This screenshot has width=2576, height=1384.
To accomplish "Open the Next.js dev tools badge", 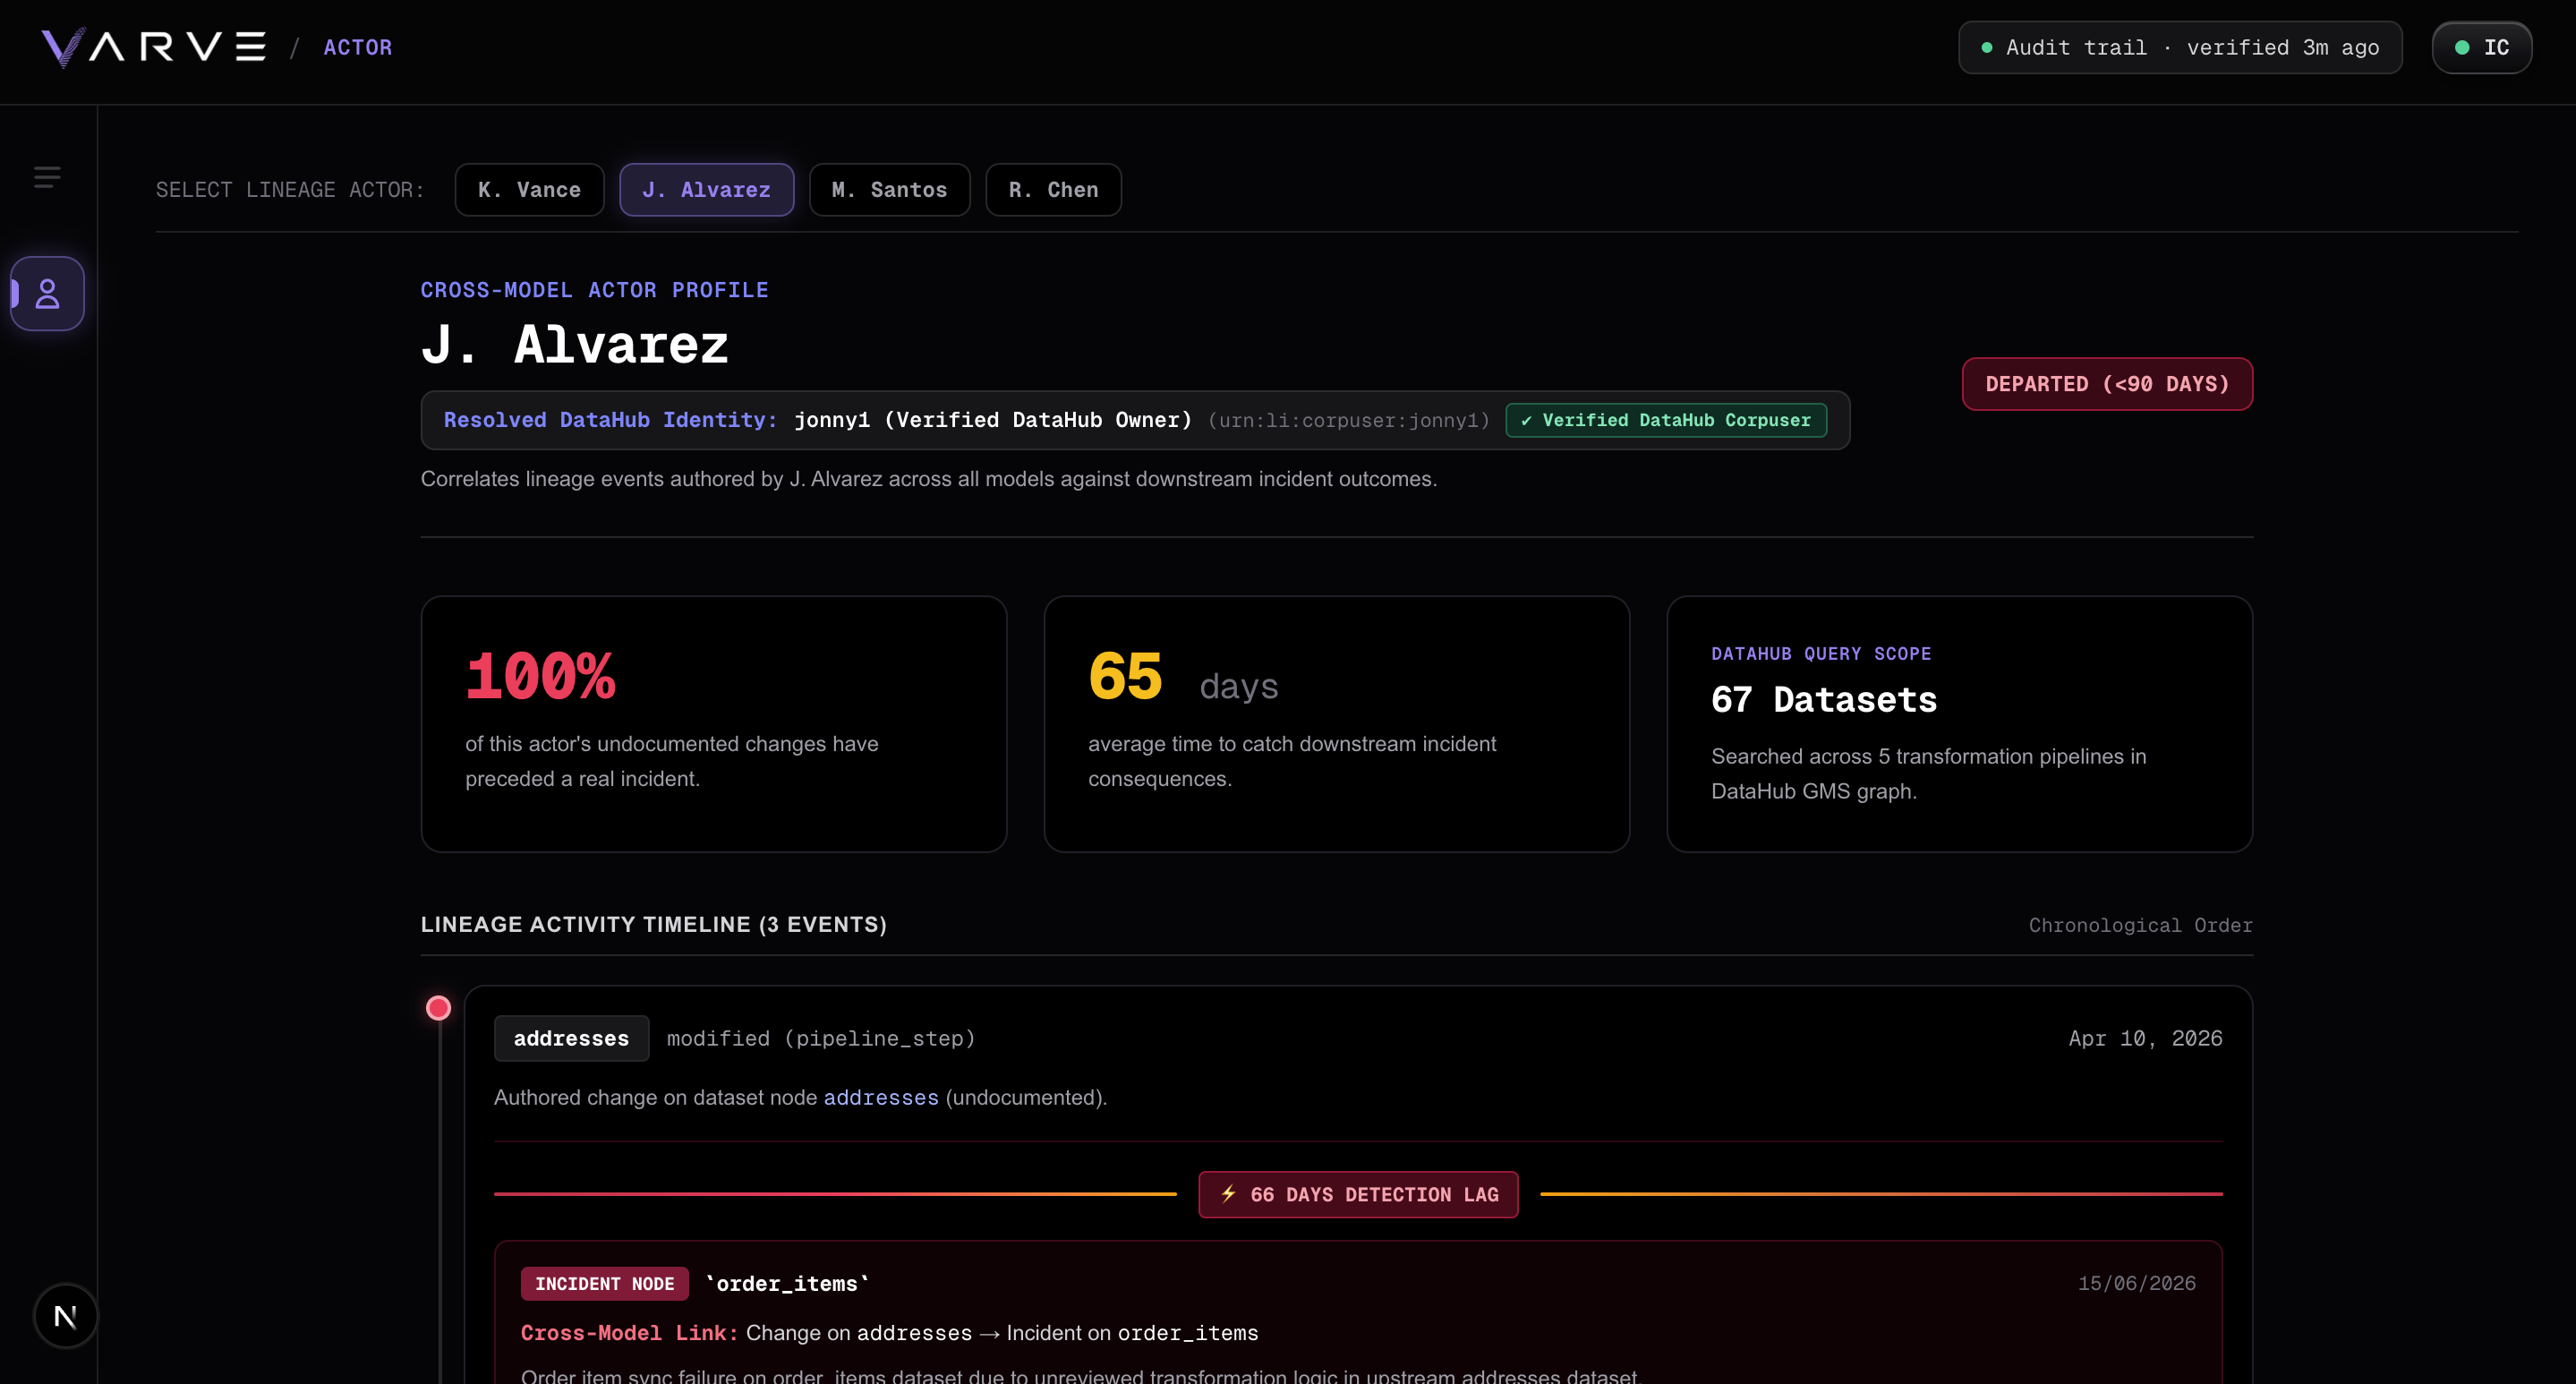I will [65, 1316].
